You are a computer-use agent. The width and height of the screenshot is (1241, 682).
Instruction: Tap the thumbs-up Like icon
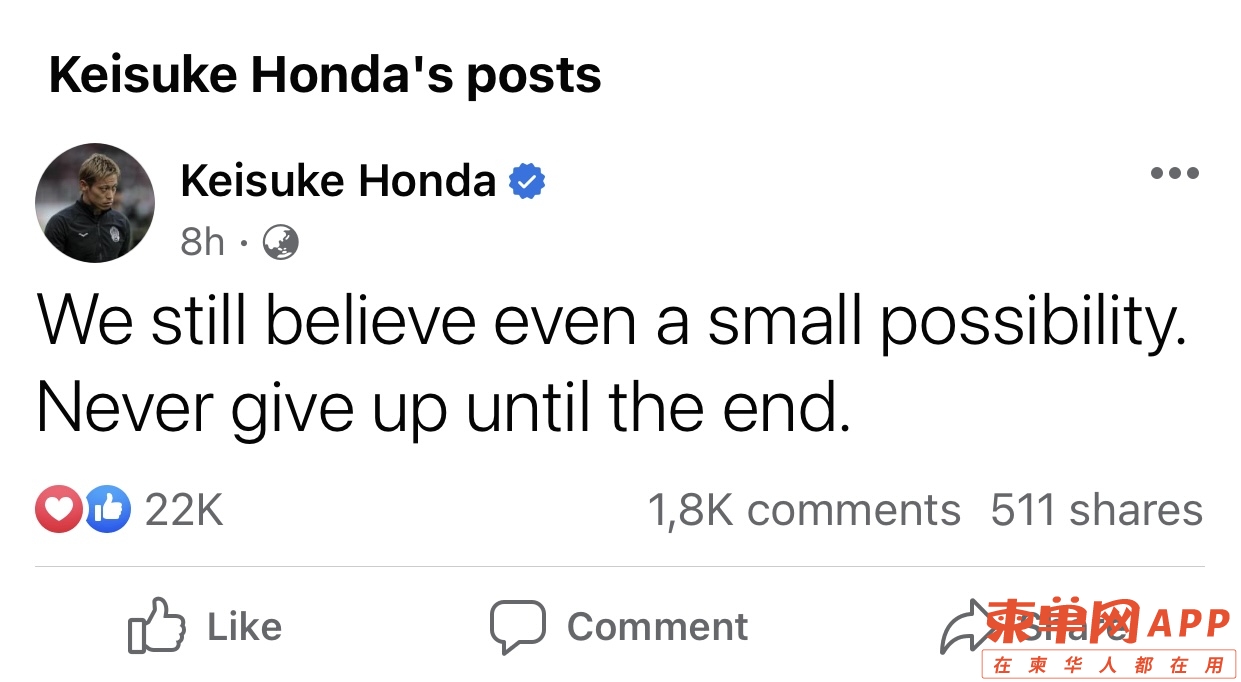click(157, 626)
